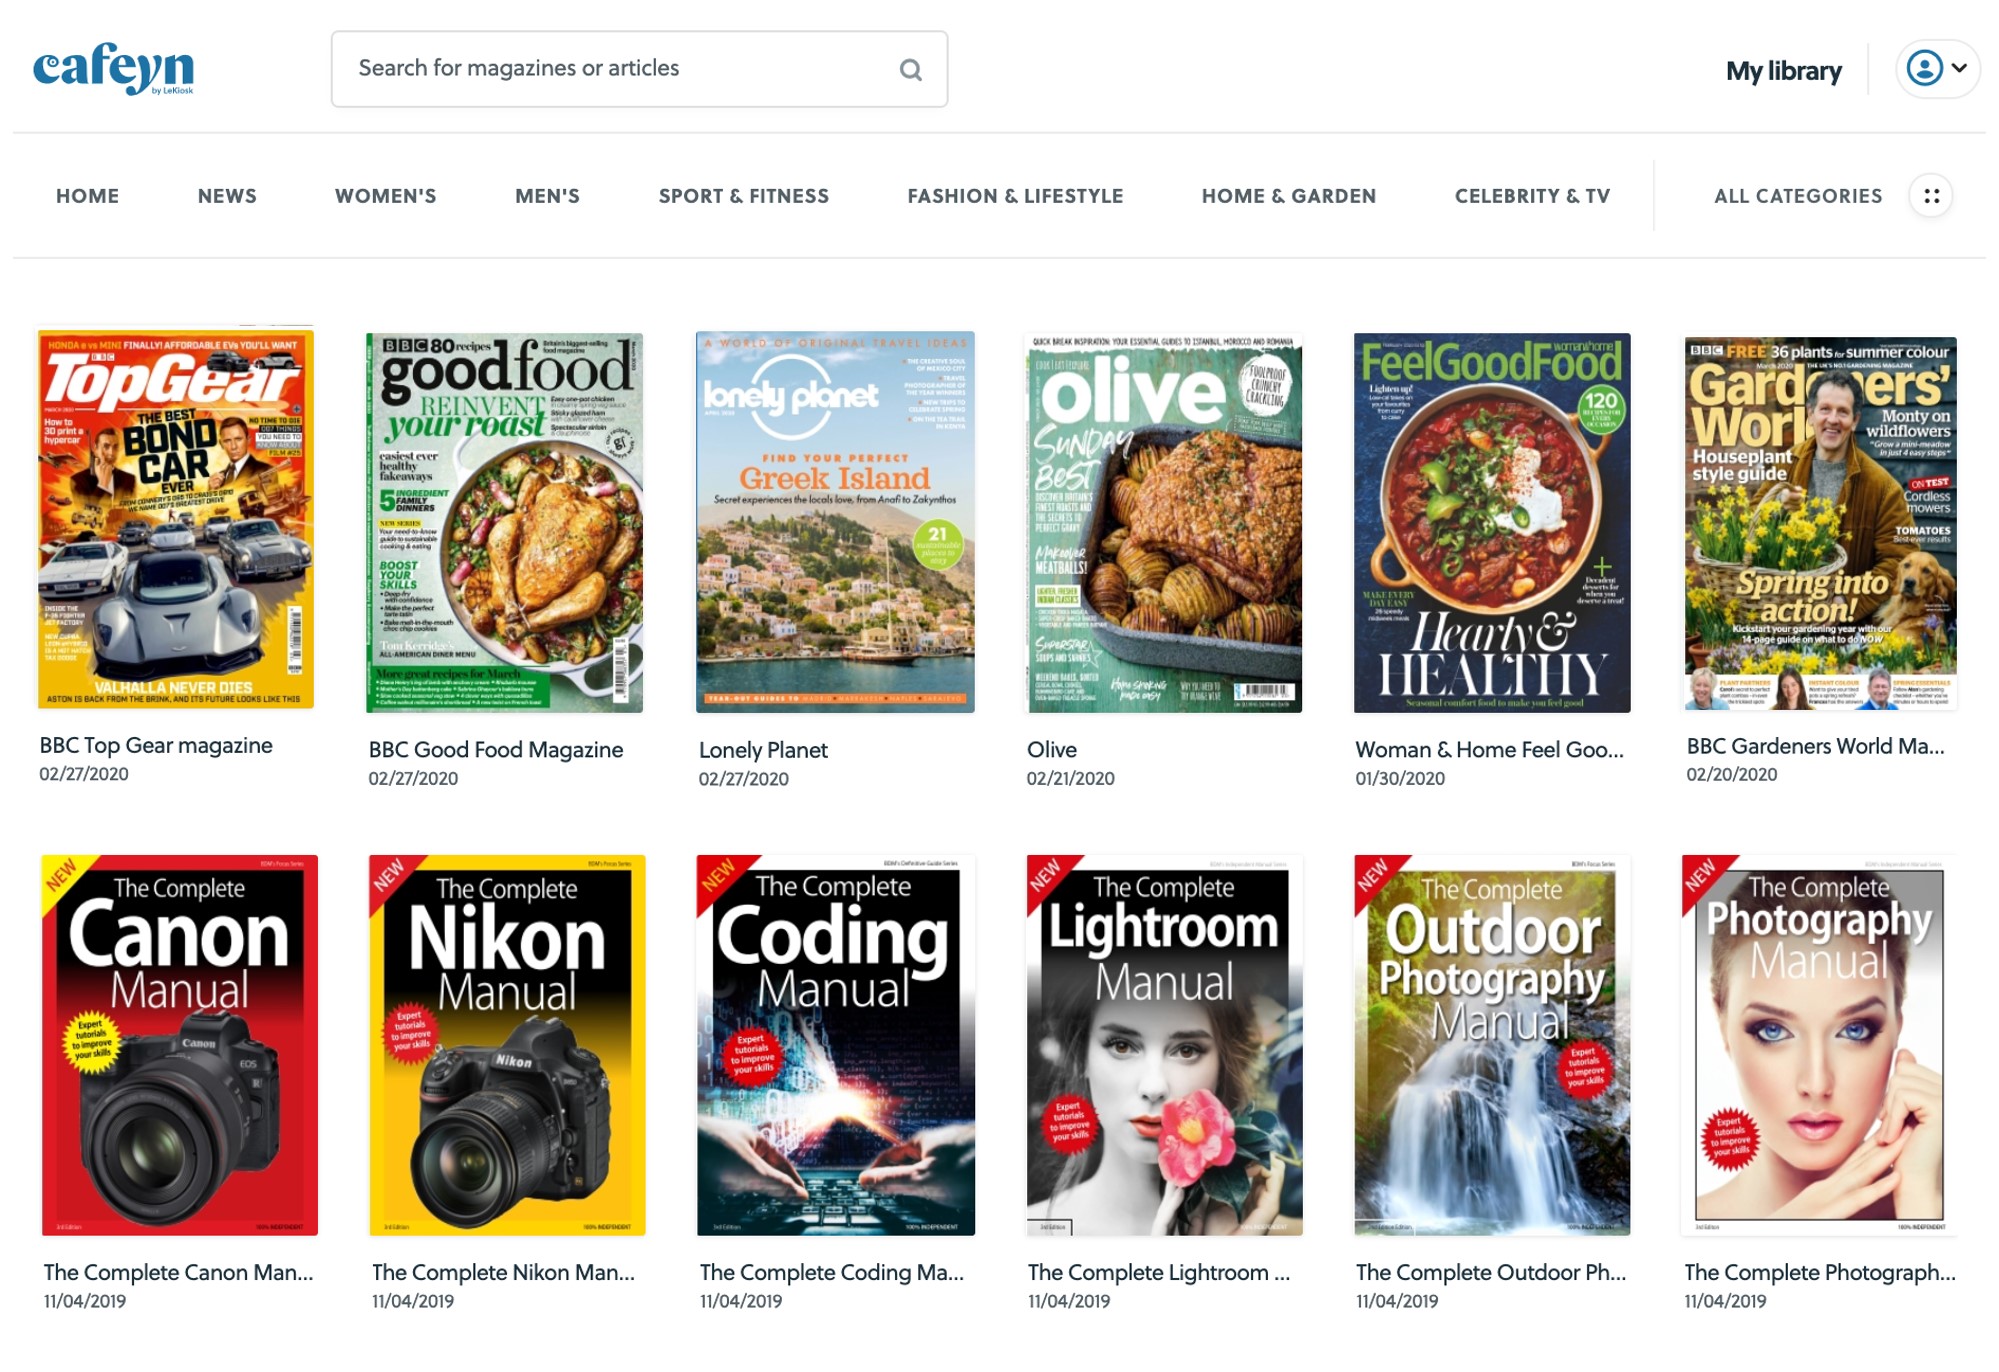1999x1372 pixels.
Task: Open BBC Top Gear magazine cover
Action: coord(176,519)
